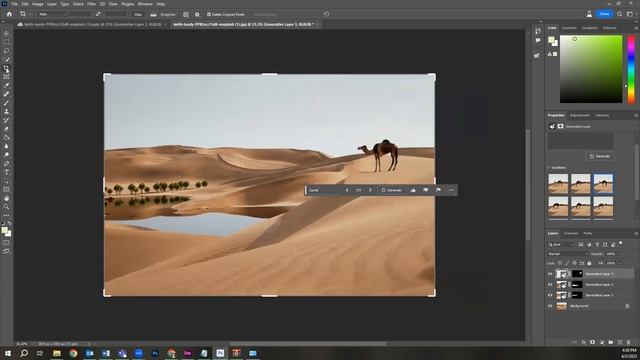Select the Rectangular Marquee tool
640x360 pixels.
6,42
